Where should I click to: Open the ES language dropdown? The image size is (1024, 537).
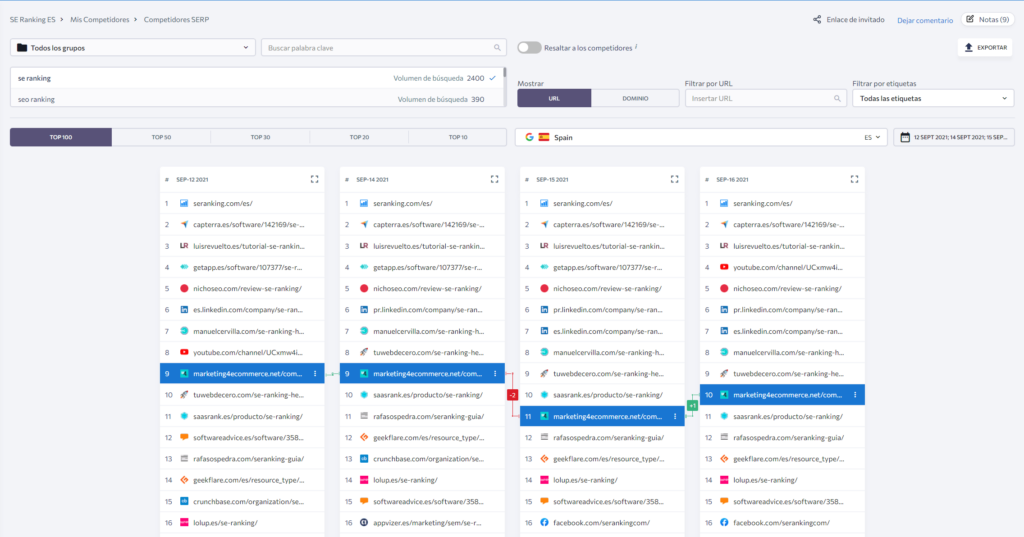coord(872,137)
